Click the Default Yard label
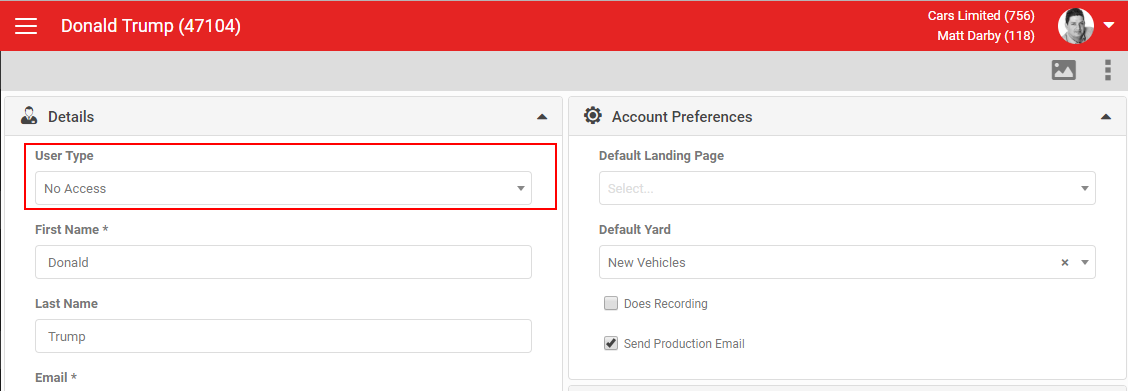Viewport: 1128px width, 391px height. [634, 230]
